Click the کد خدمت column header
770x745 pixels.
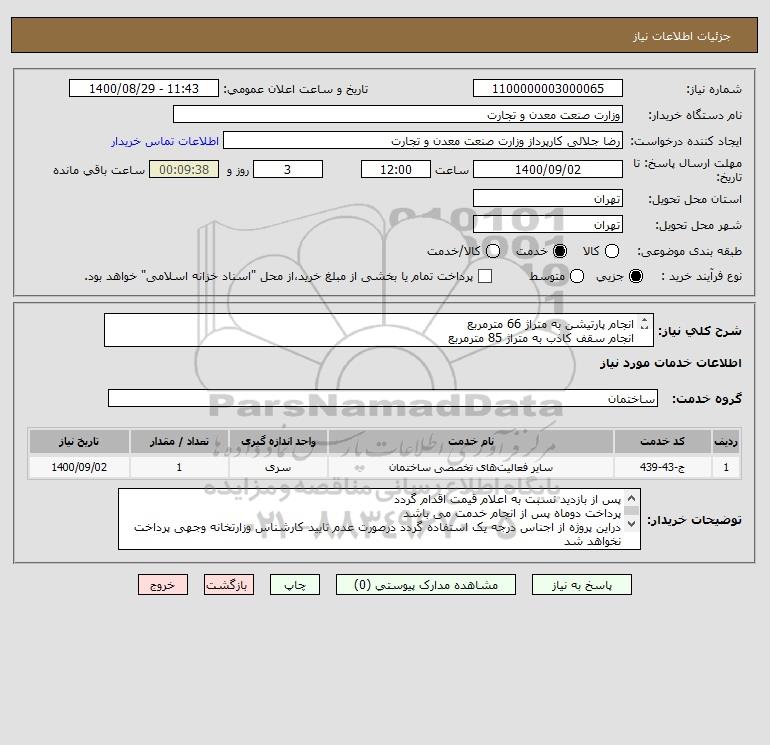(662, 441)
